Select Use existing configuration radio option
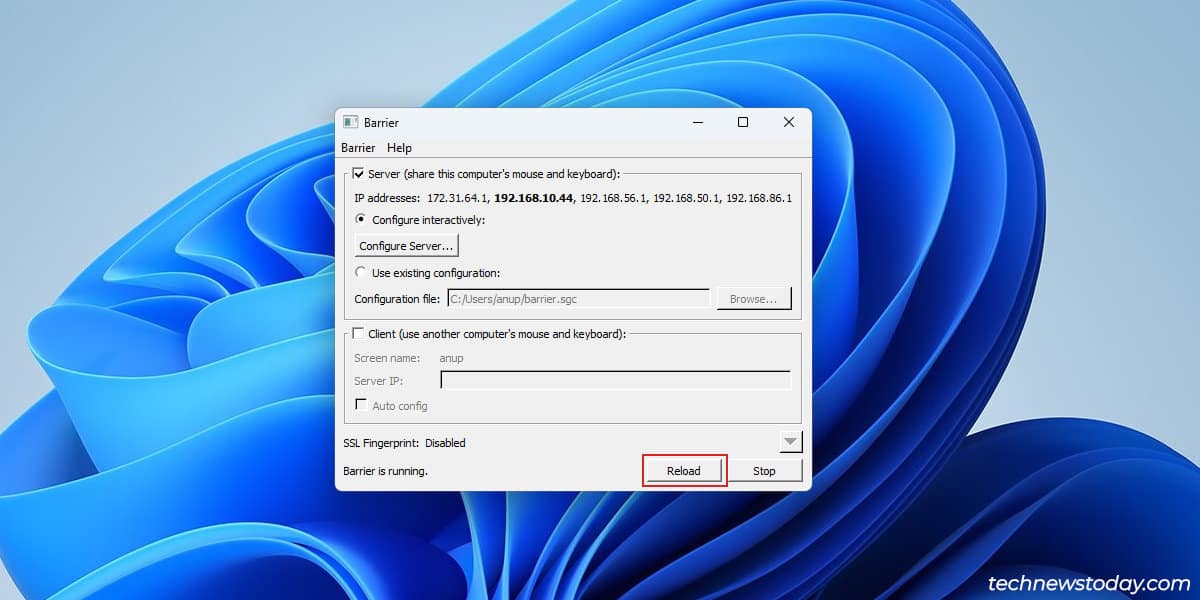The height and width of the screenshot is (600, 1200). click(361, 272)
